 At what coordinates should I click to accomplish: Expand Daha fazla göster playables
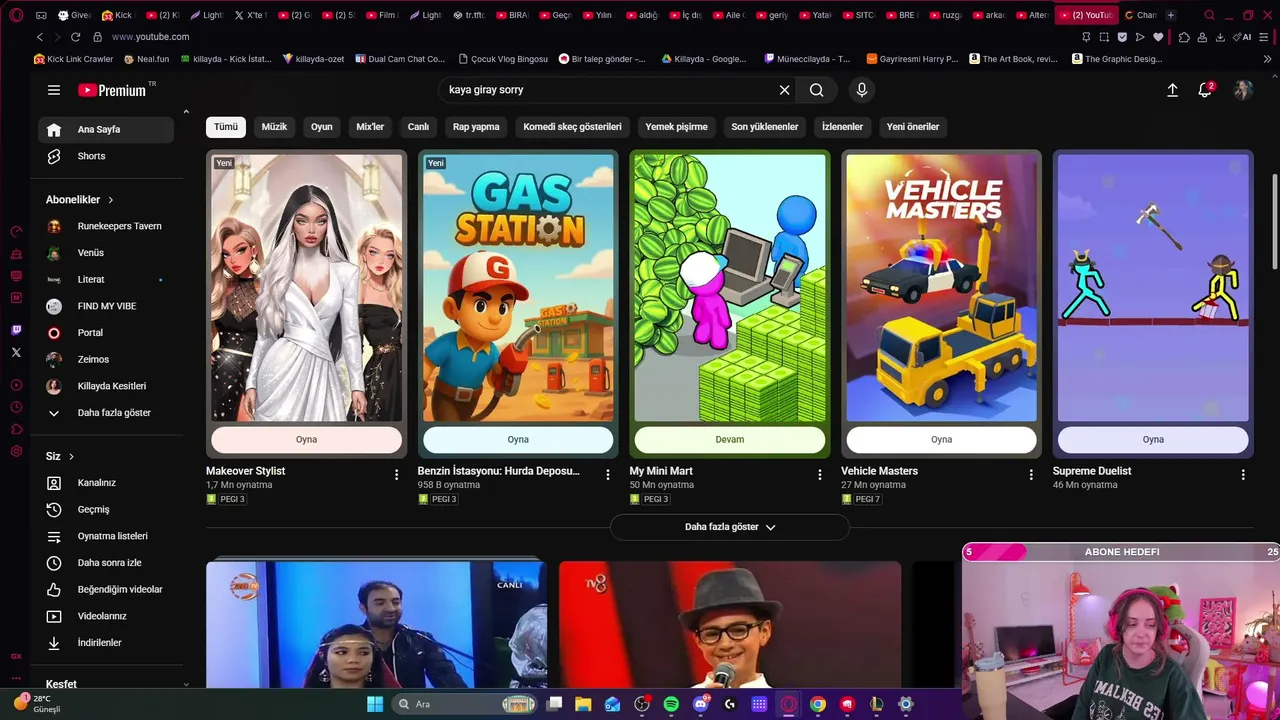(x=730, y=527)
